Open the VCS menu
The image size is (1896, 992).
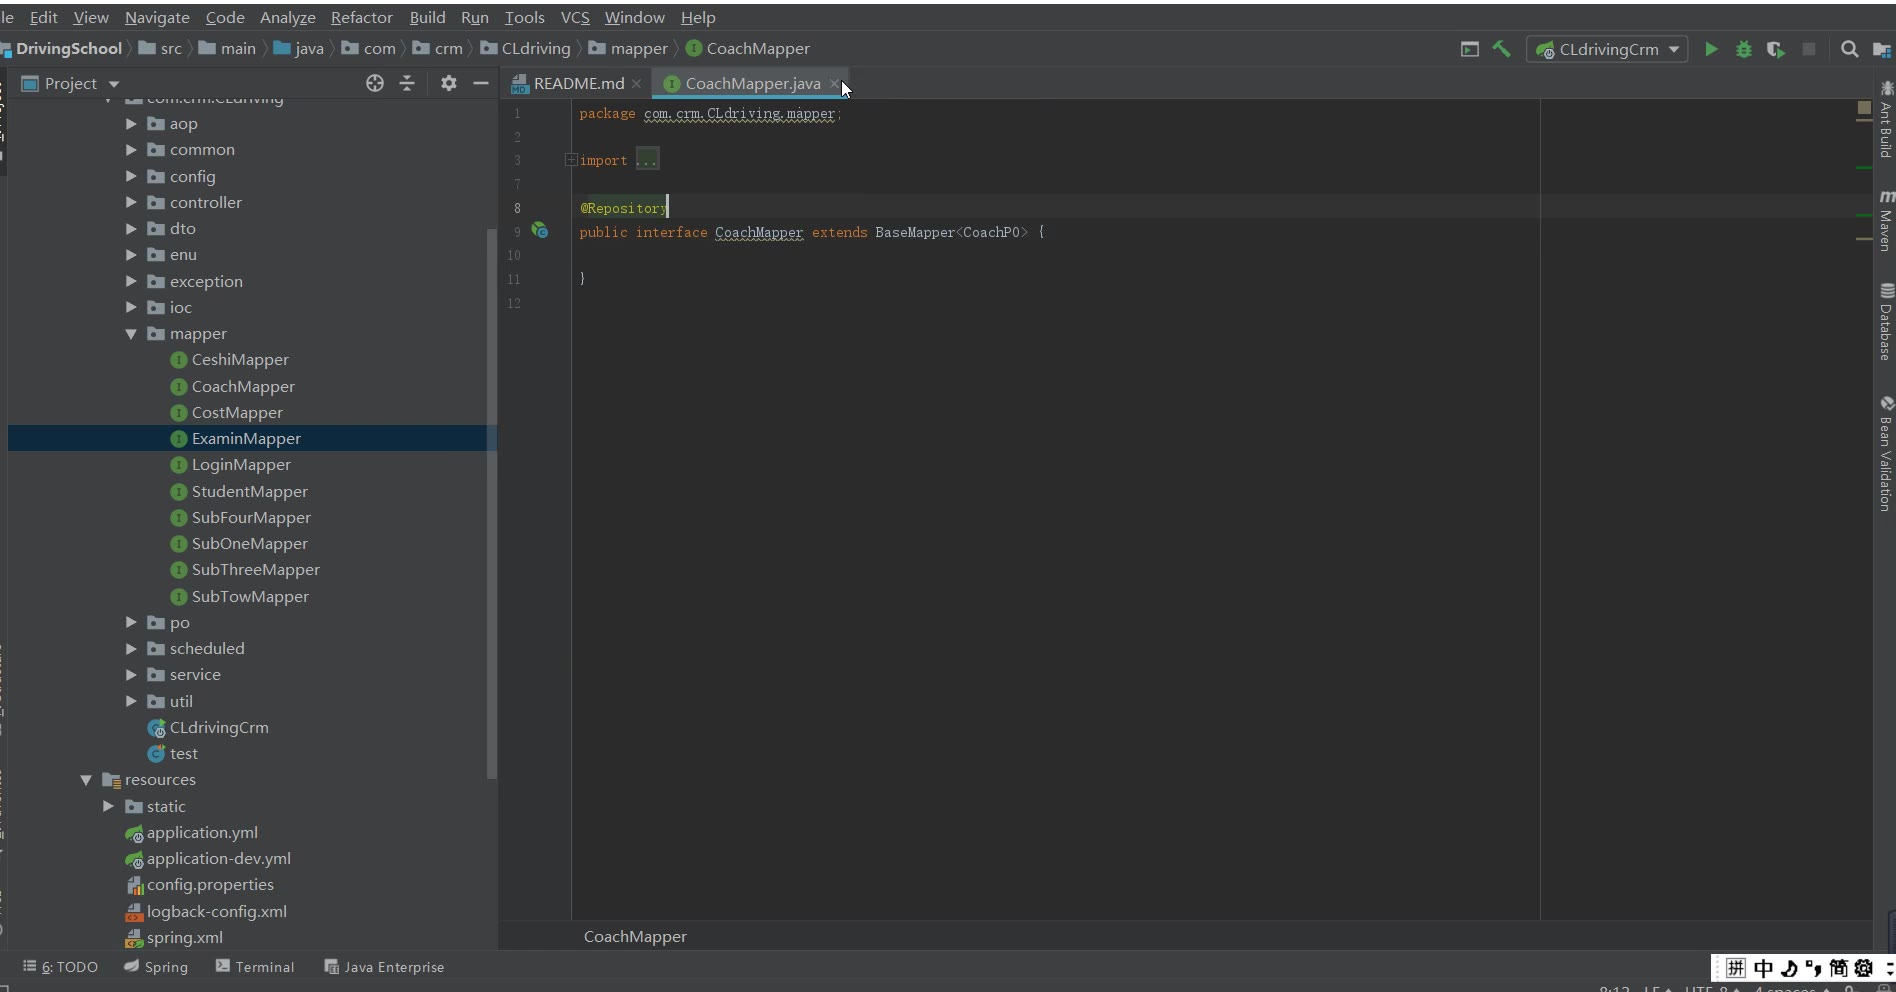coord(575,17)
